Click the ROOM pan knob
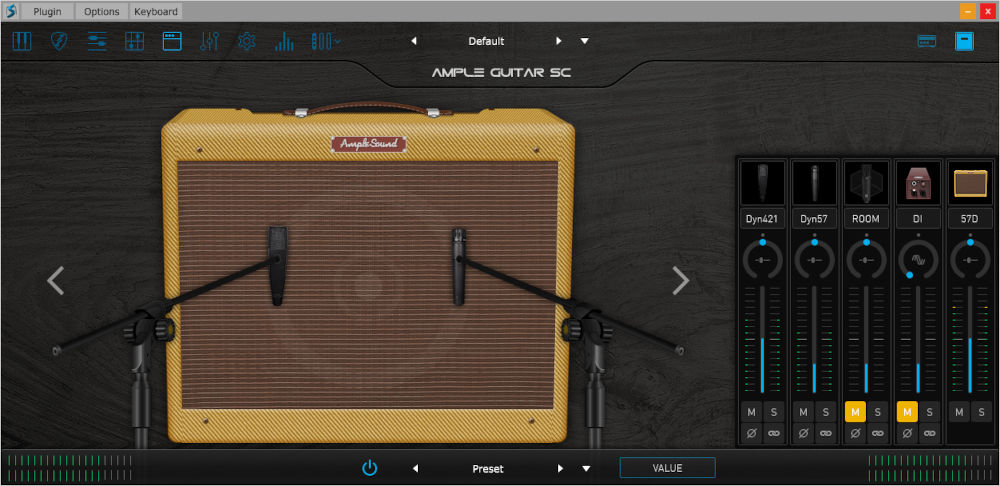Screen dimensions: 1000x486 coord(866,260)
